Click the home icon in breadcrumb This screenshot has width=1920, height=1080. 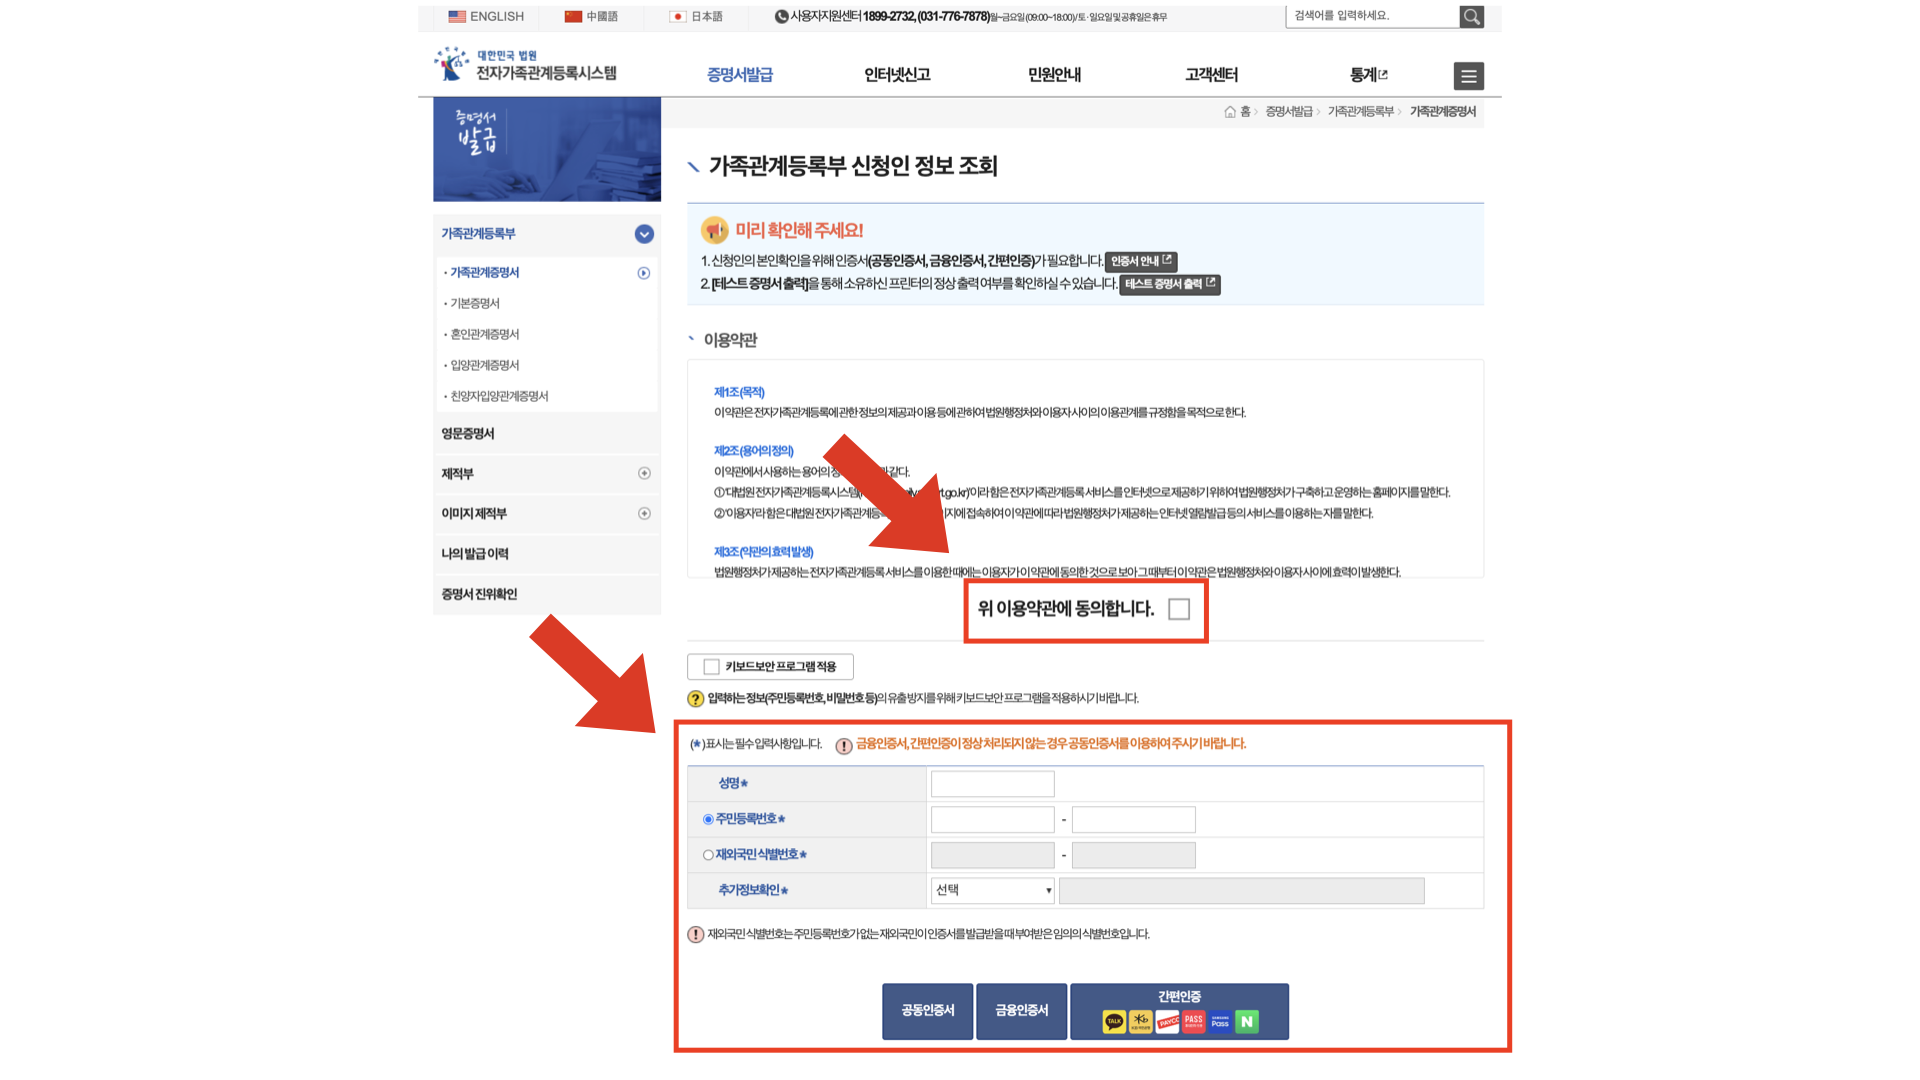click(1229, 112)
